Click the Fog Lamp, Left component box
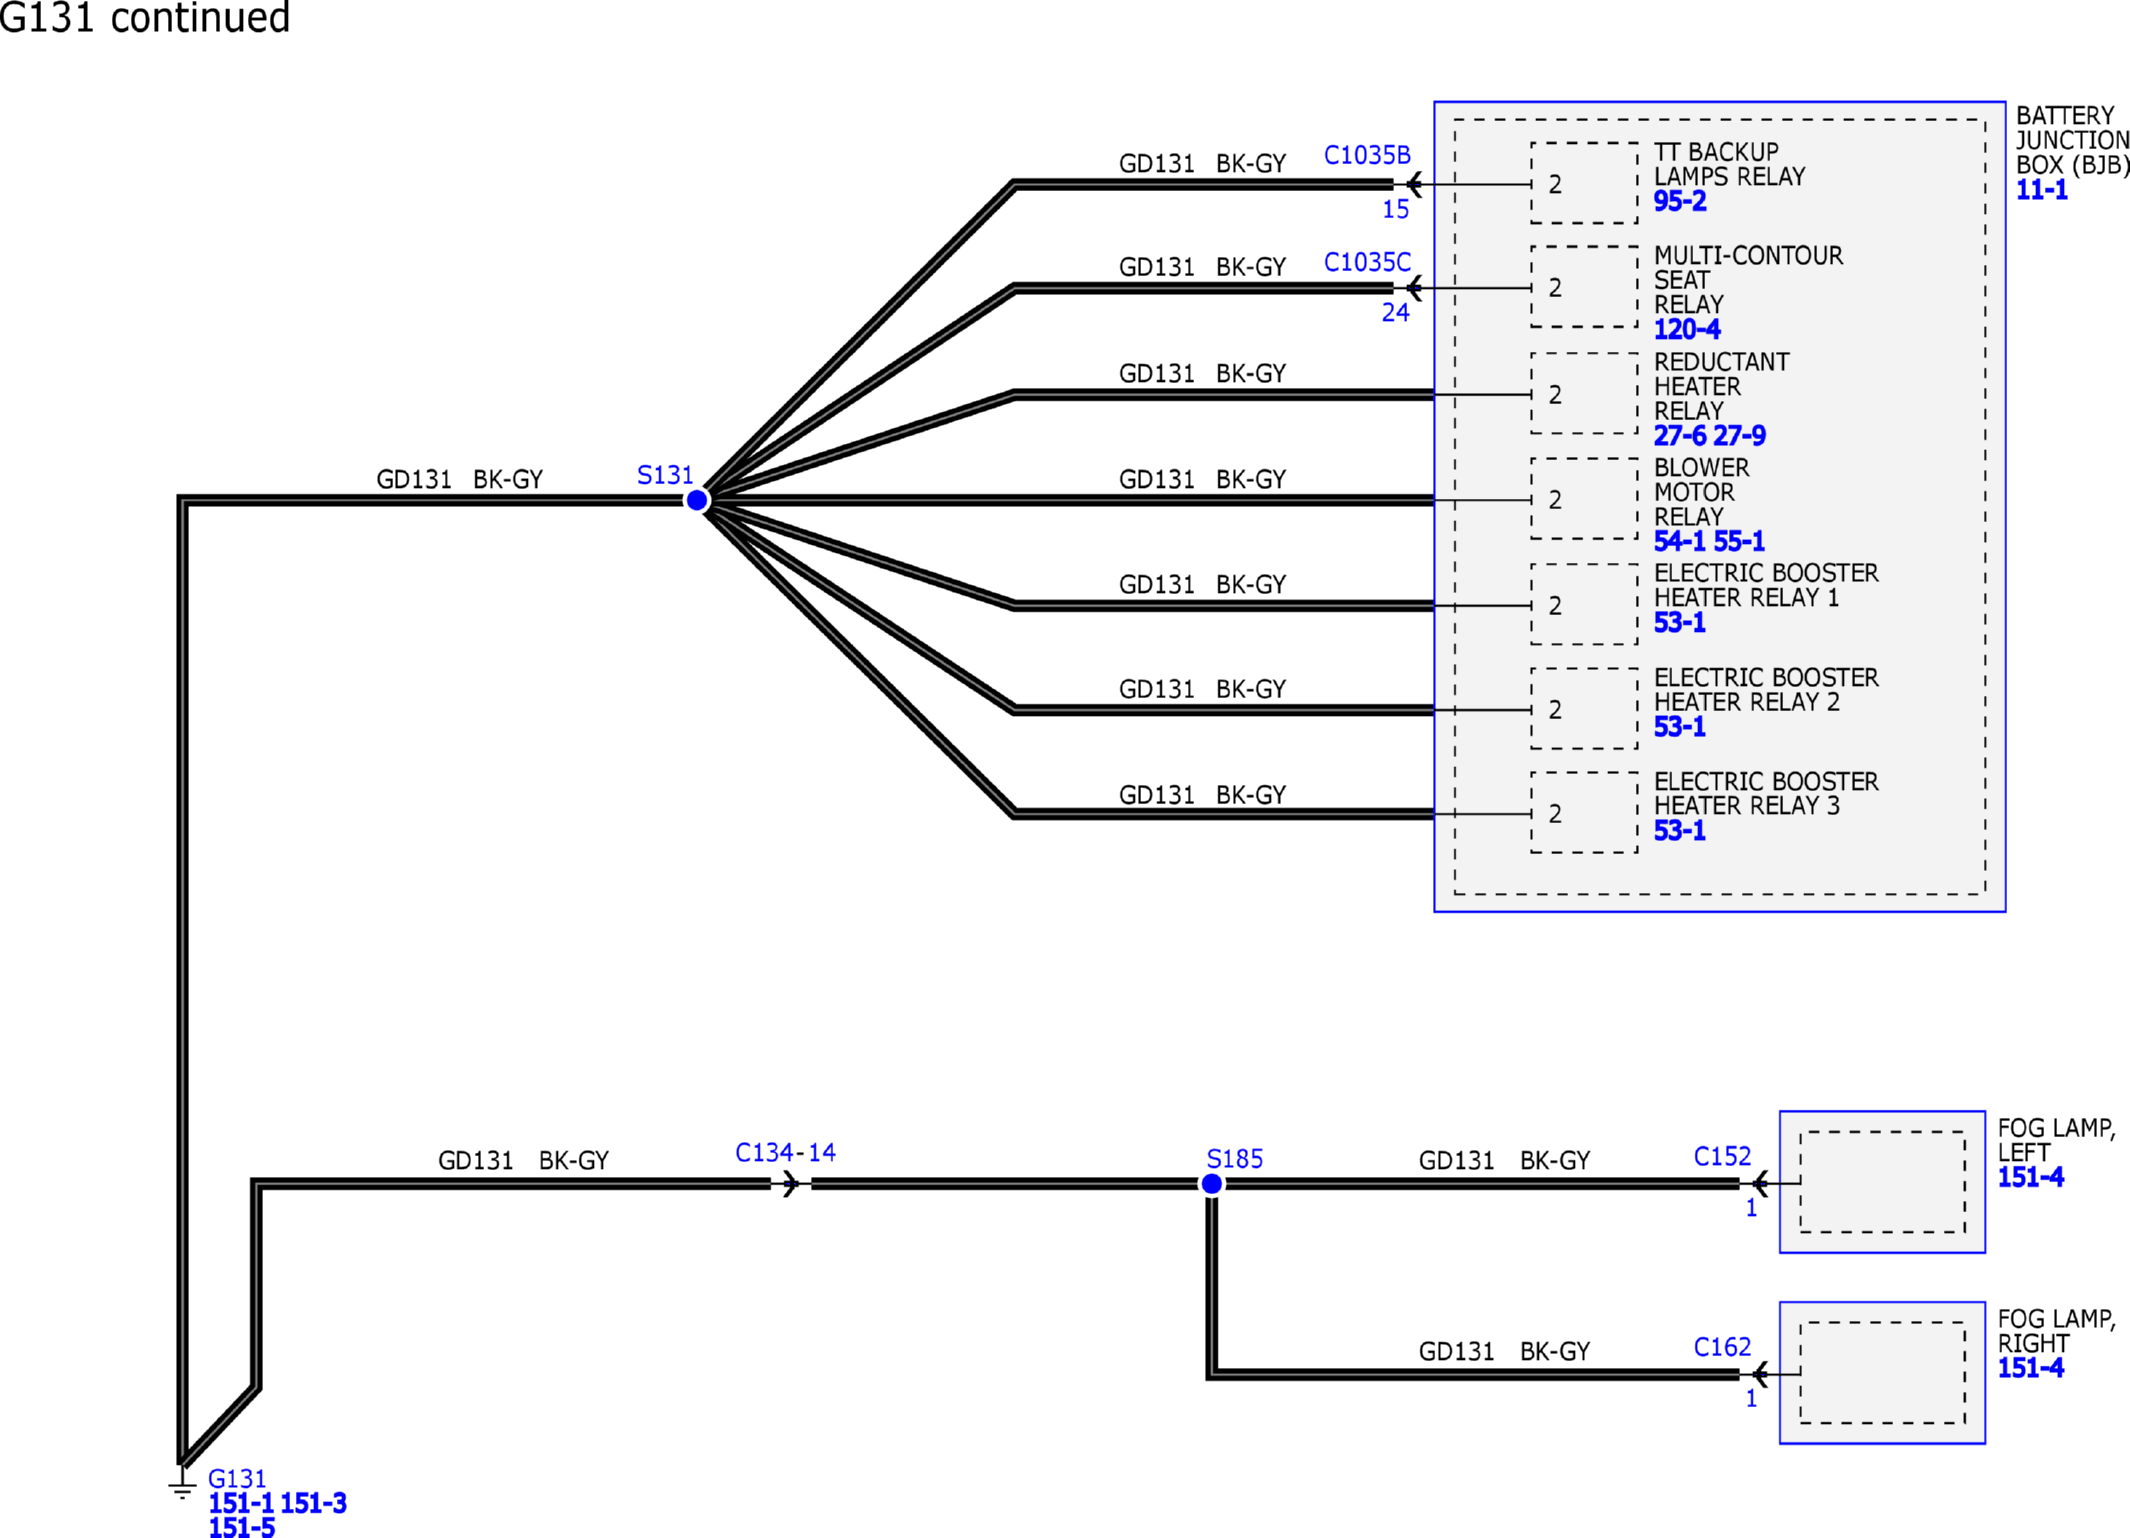 click(x=1882, y=1182)
